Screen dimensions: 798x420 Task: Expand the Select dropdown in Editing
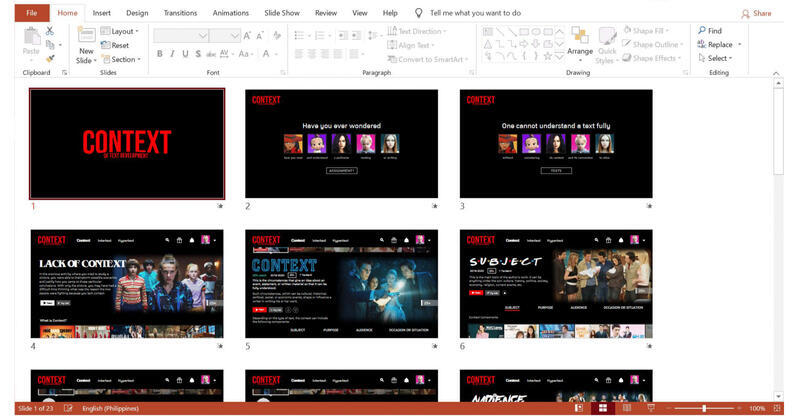pyautogui.click(x=716, y=58)
